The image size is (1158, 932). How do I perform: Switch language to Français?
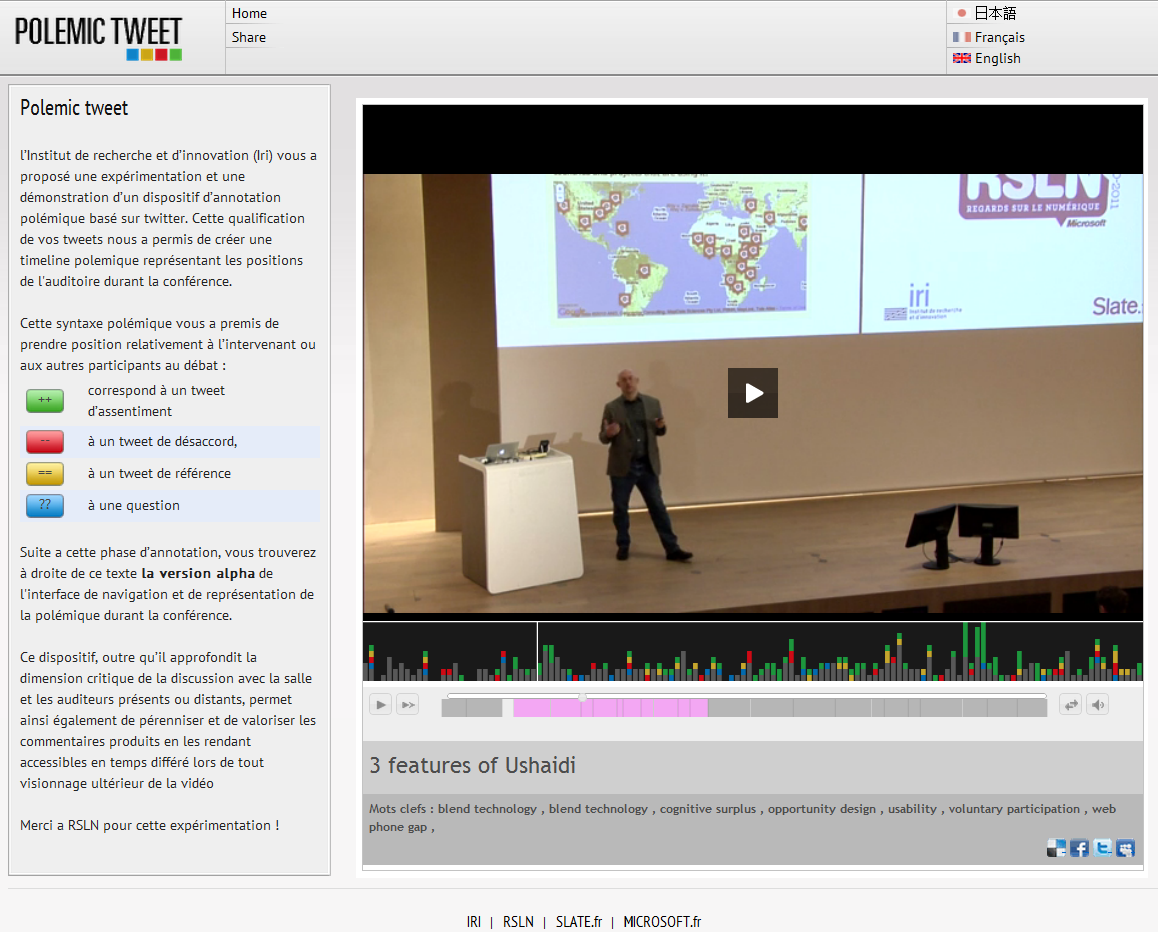(x=999, y=37)
